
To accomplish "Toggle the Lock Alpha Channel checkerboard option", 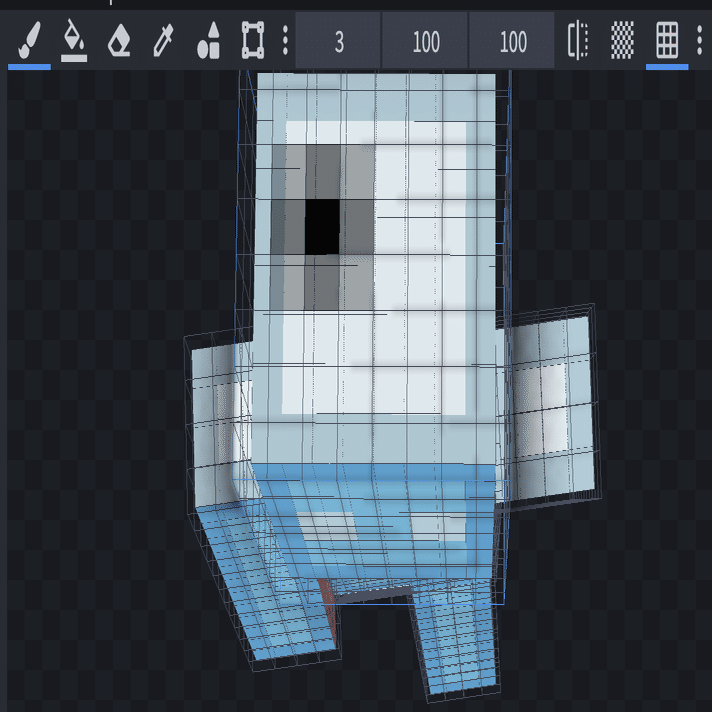I will pyautogui.click(x=623, y=41).
